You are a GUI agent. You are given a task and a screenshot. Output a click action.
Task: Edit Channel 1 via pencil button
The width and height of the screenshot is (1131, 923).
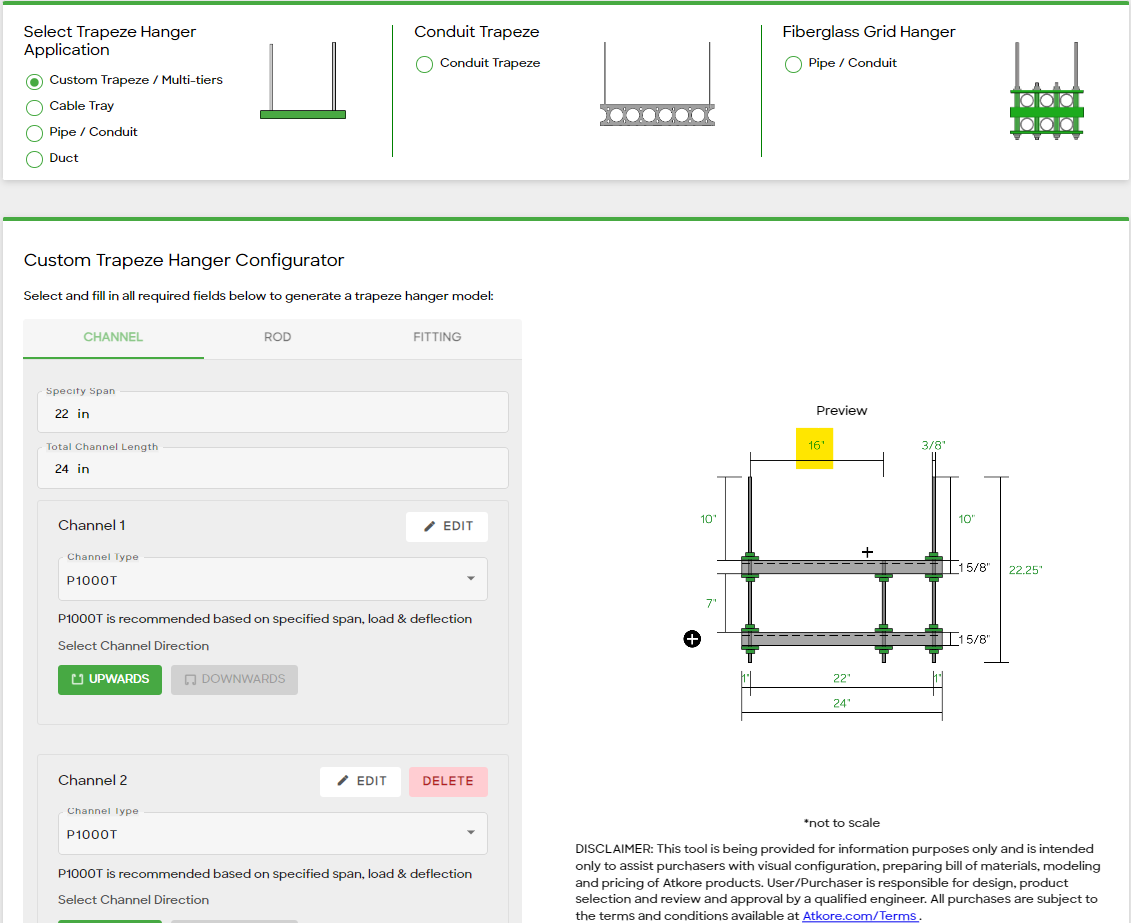coord(446,526)
